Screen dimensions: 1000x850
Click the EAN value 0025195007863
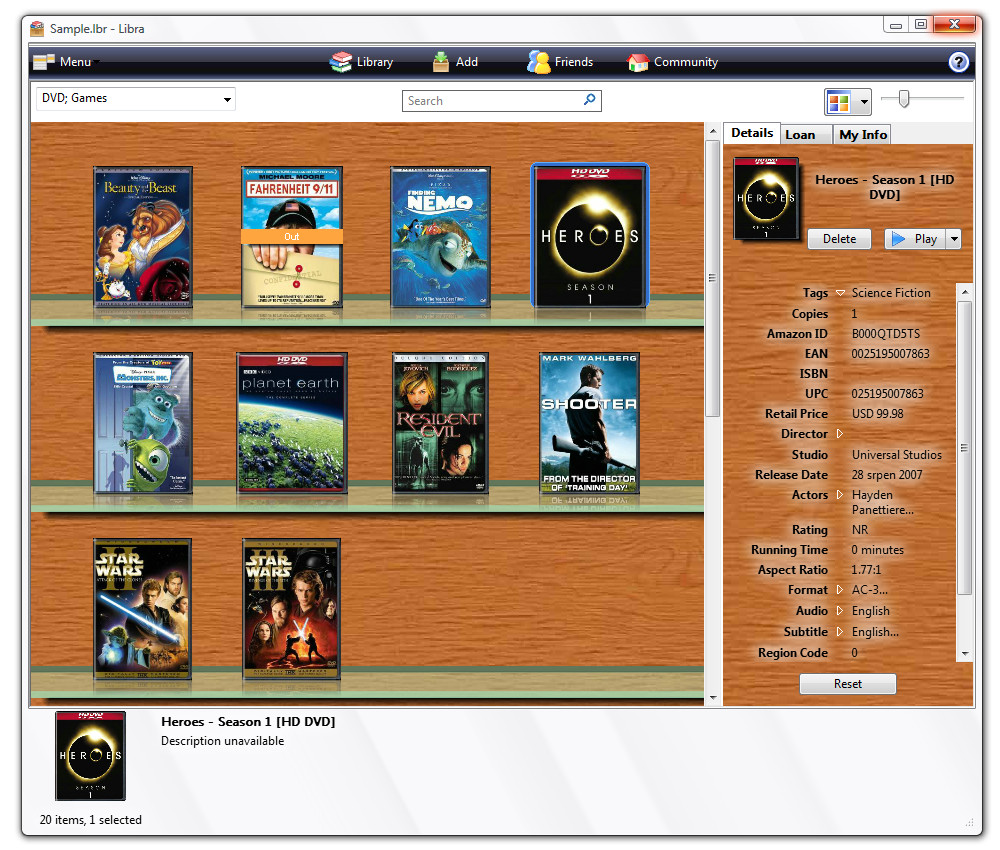click(890, 354)
